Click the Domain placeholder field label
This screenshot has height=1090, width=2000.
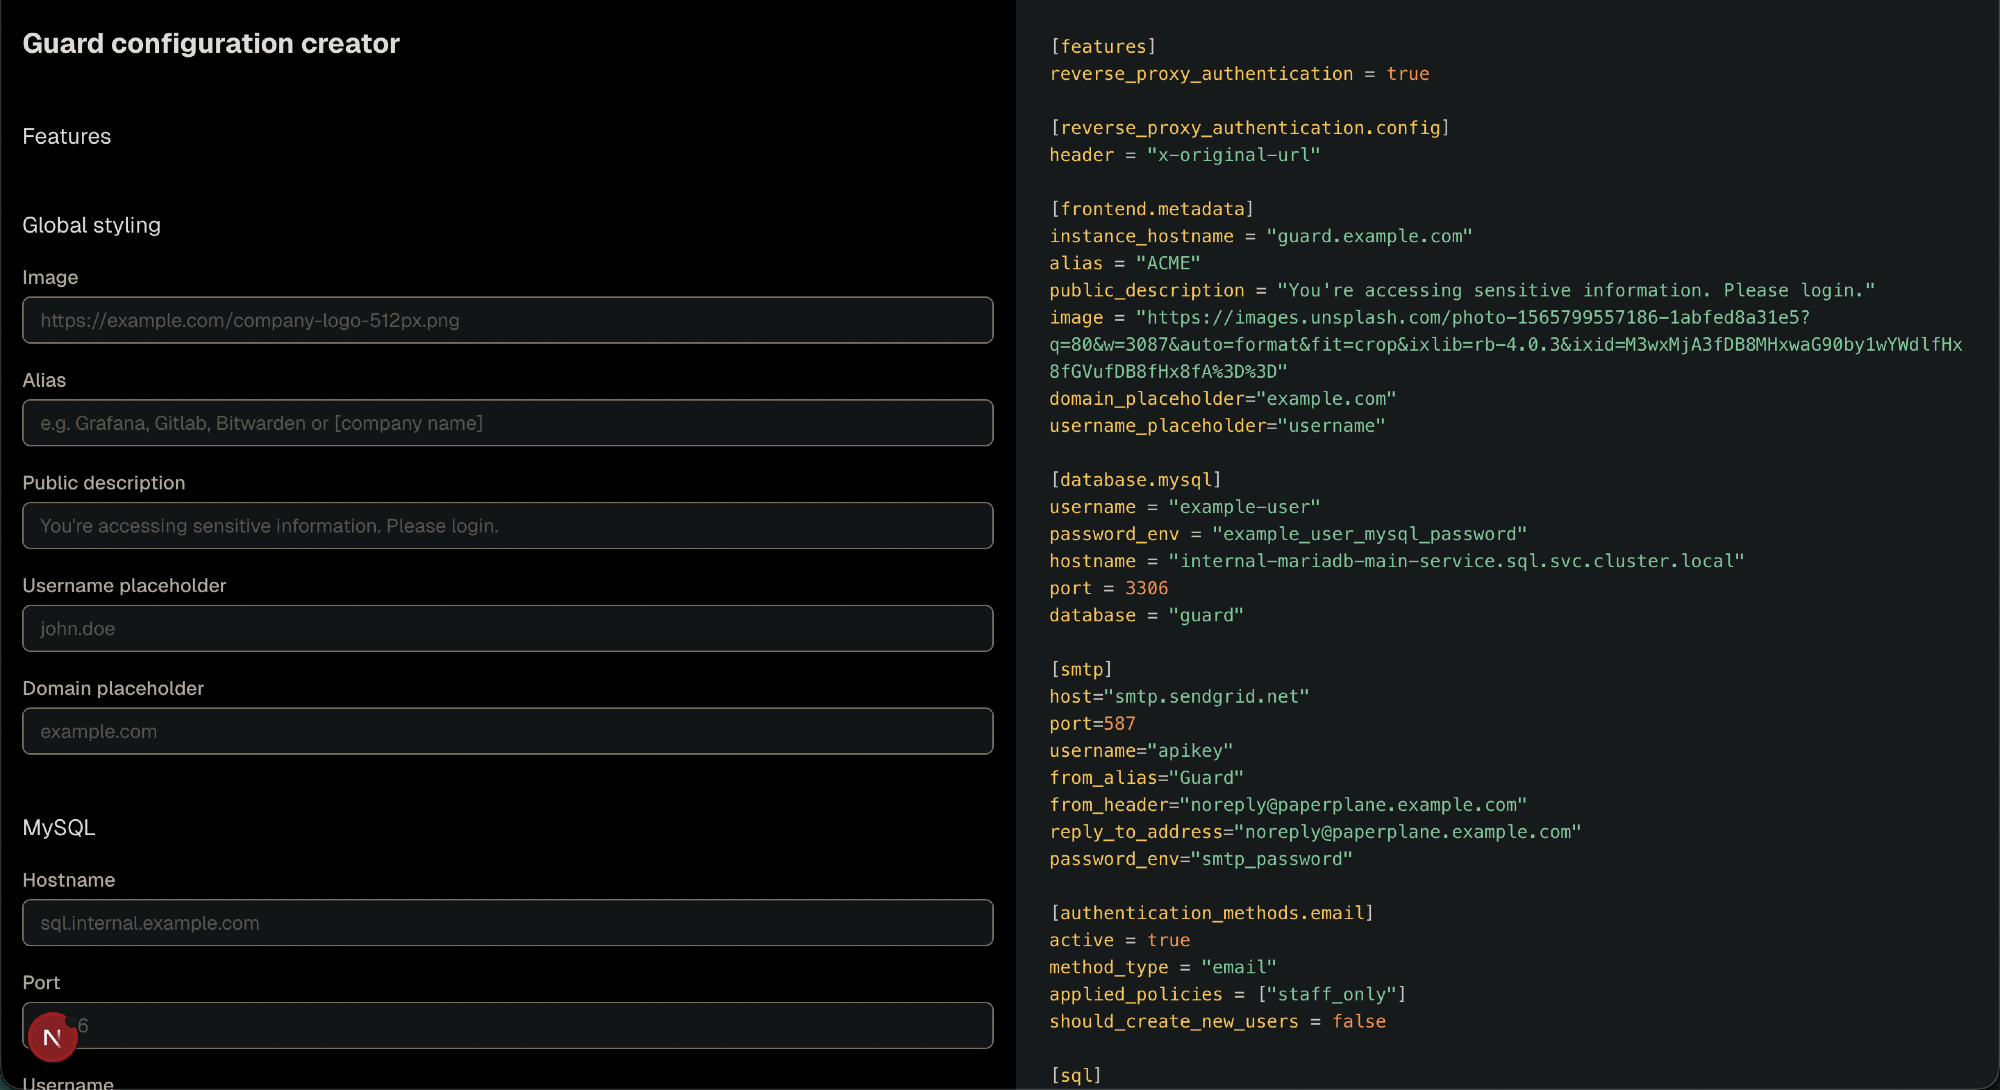tap(113, 689)
